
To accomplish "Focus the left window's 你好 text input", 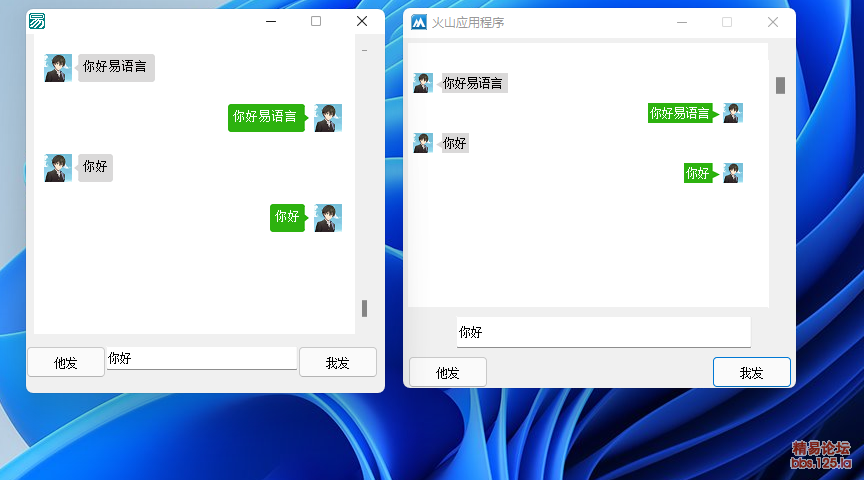I will click(201, 359).
